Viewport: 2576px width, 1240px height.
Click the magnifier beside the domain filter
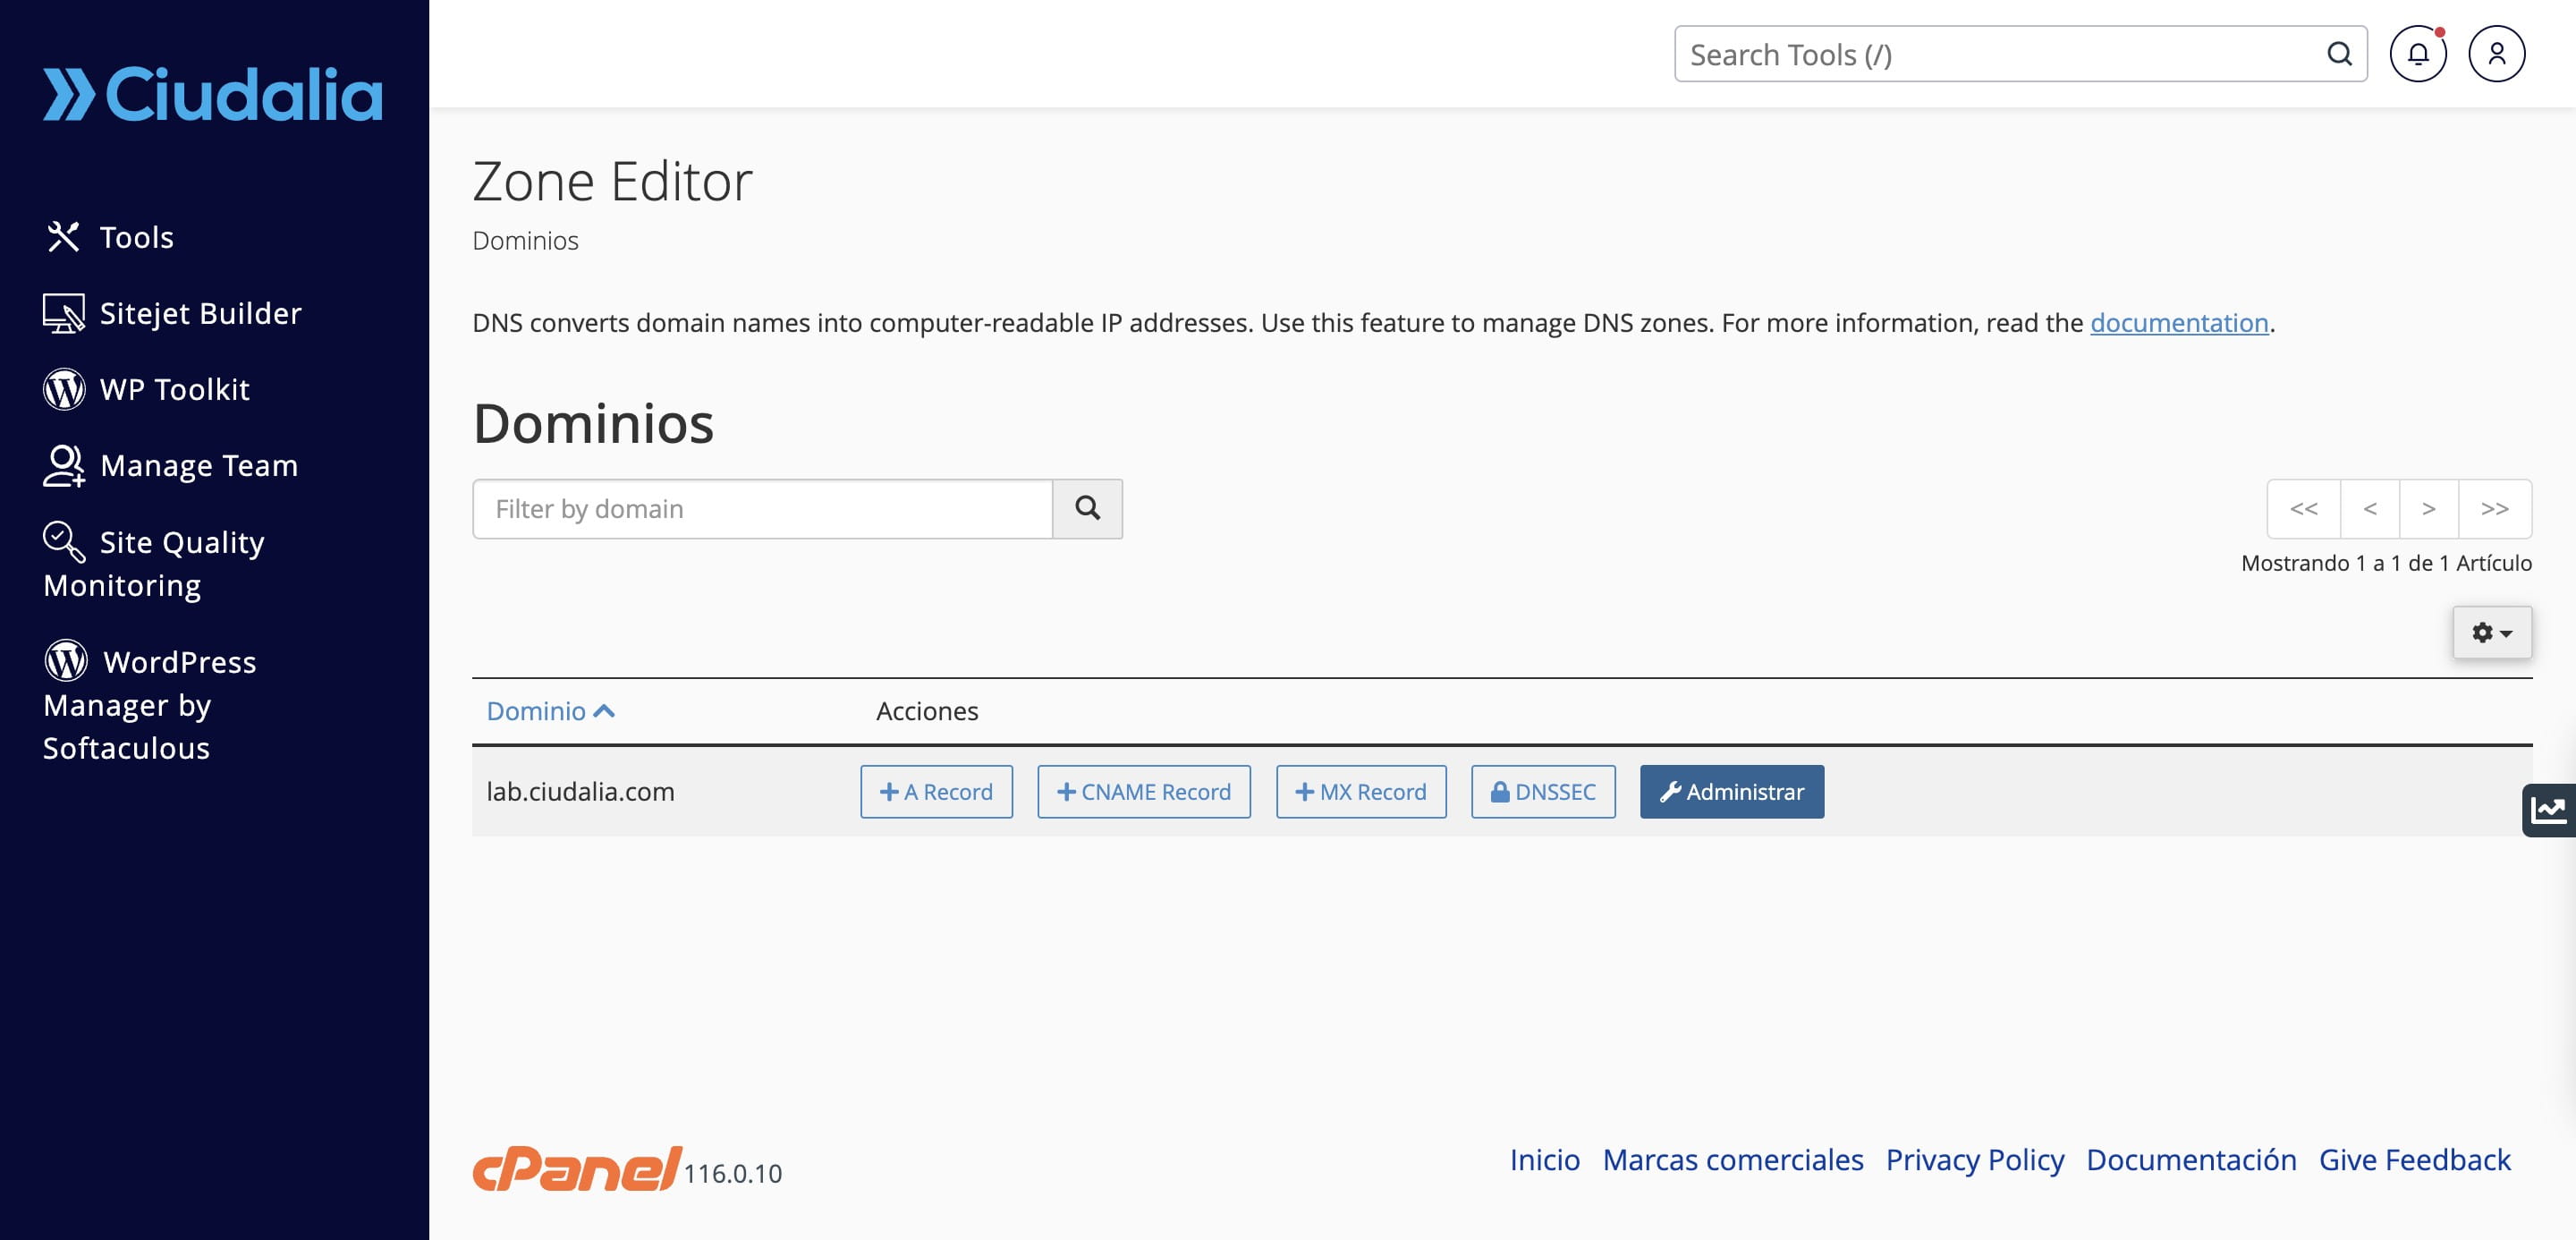coord(1088,508)
